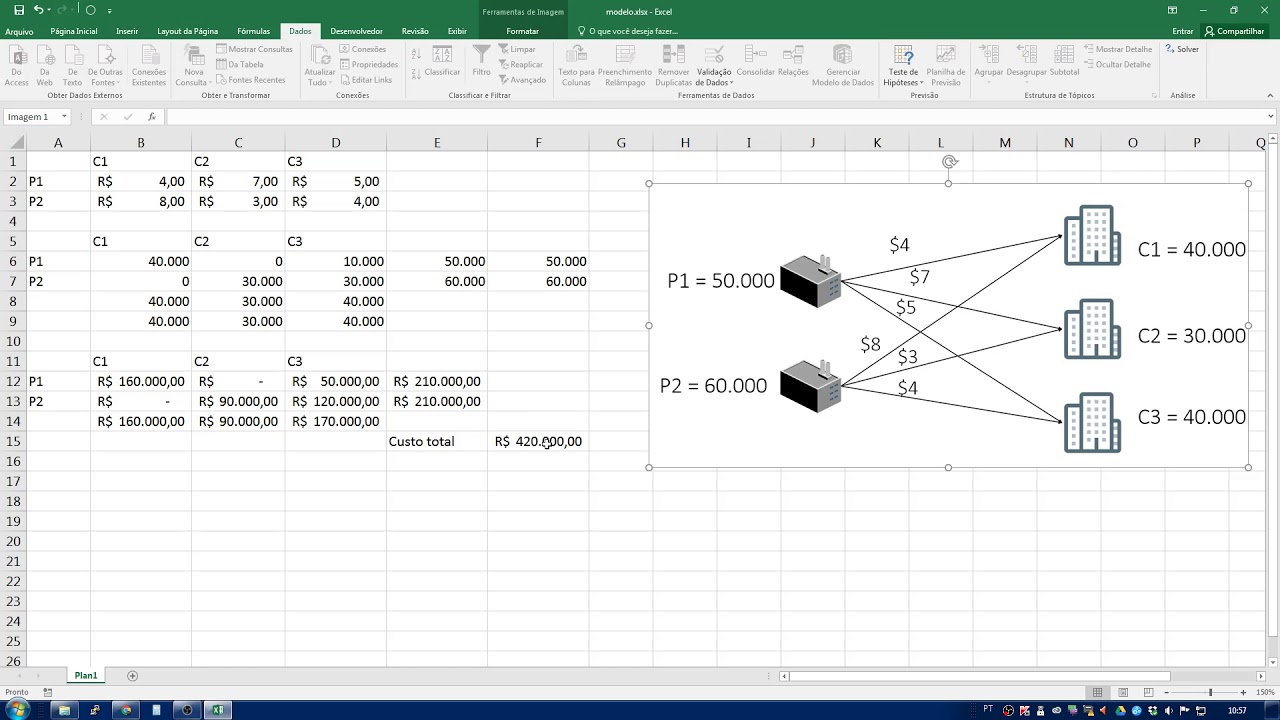Open the Consolidar tool
The image size is (1280, 720).
pyautogui.click(x=755, y=62)
